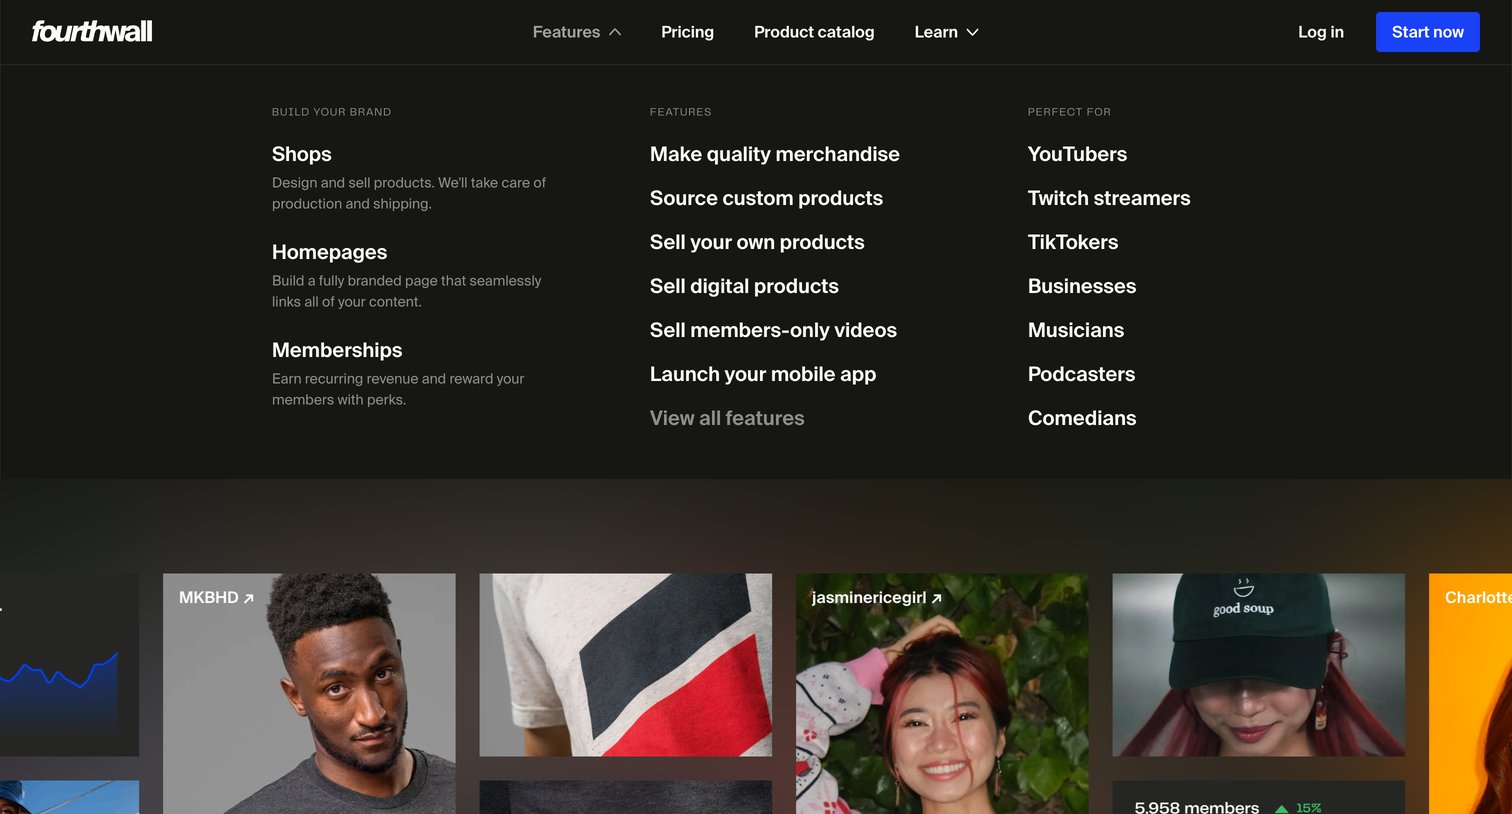
Task: Click the 5,958 members stat
Action: point(1196,807)
